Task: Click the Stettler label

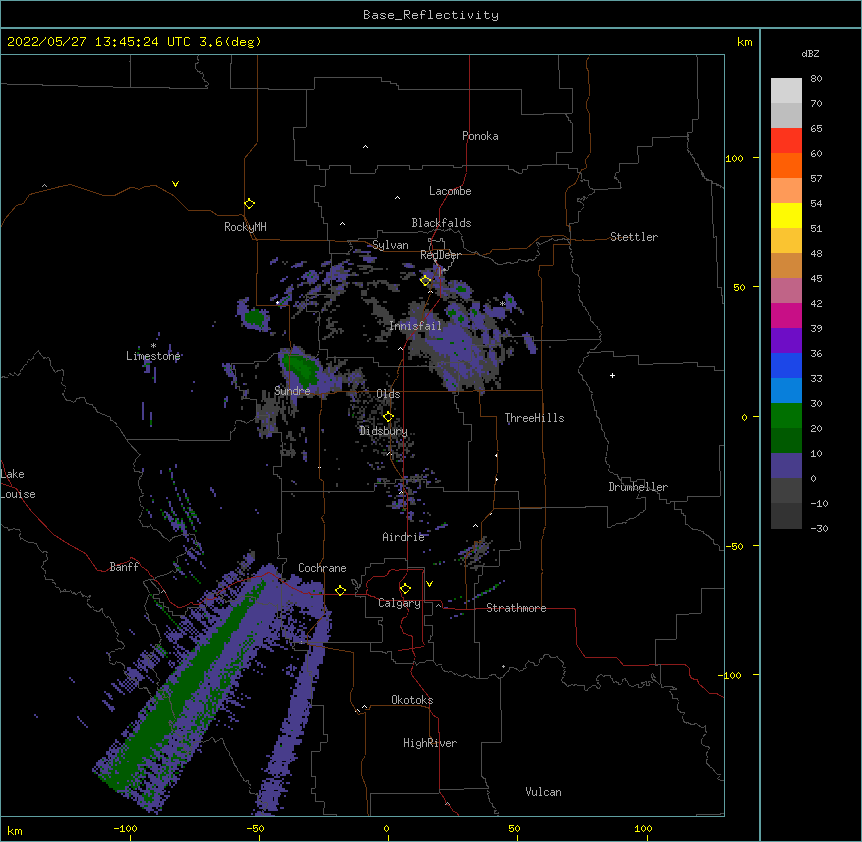Action: pos(634,237)
